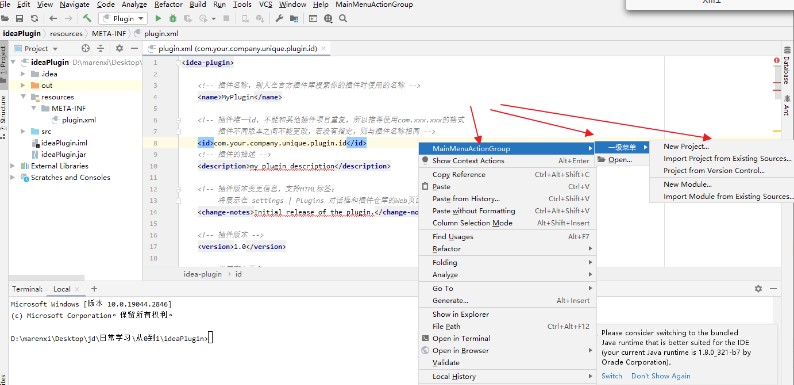Add a new terminal tab with plus

94,288
